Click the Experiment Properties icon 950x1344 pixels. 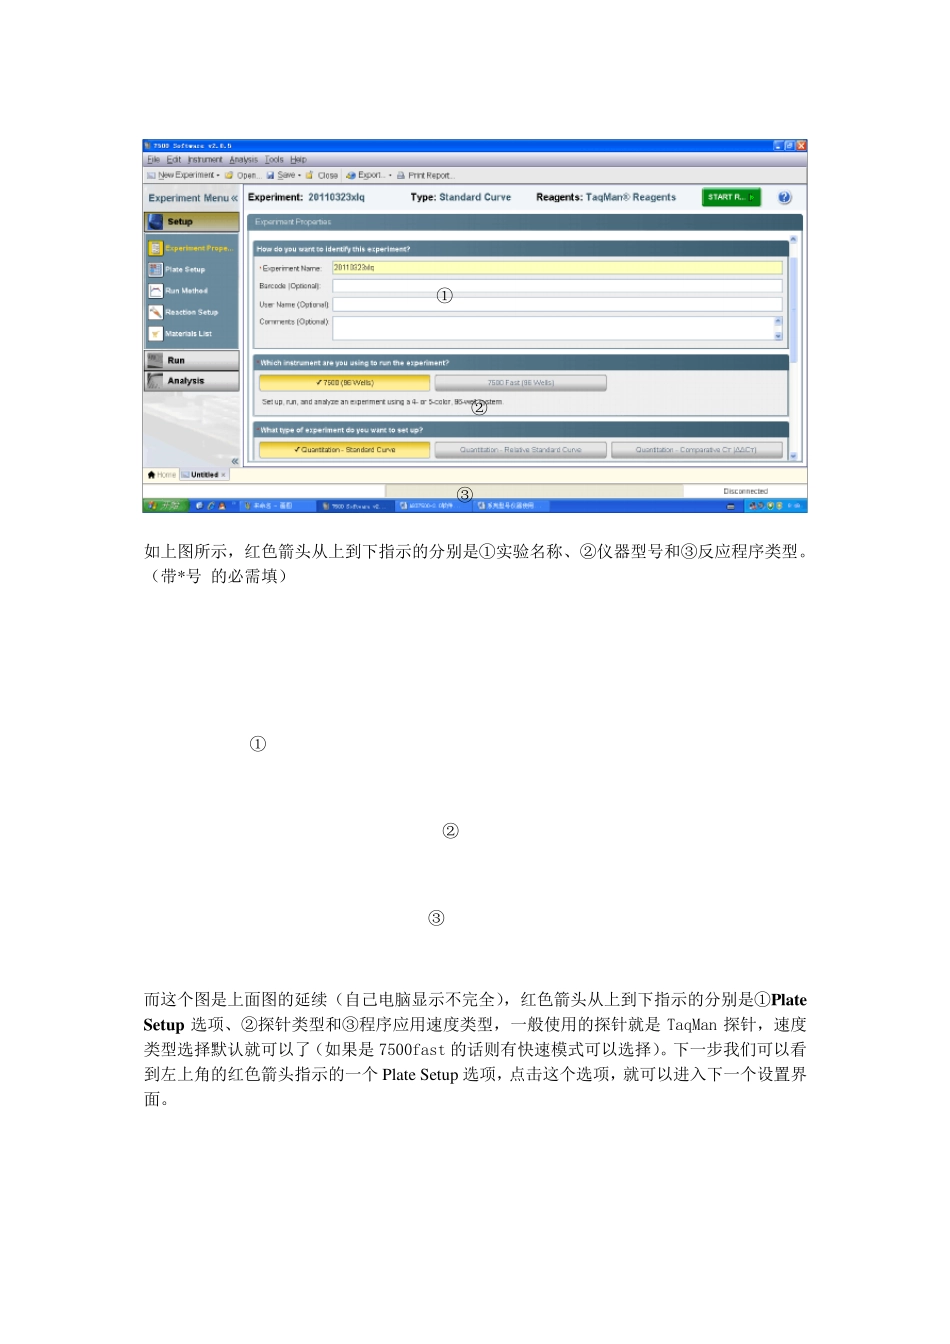click(x=155, y=248)
